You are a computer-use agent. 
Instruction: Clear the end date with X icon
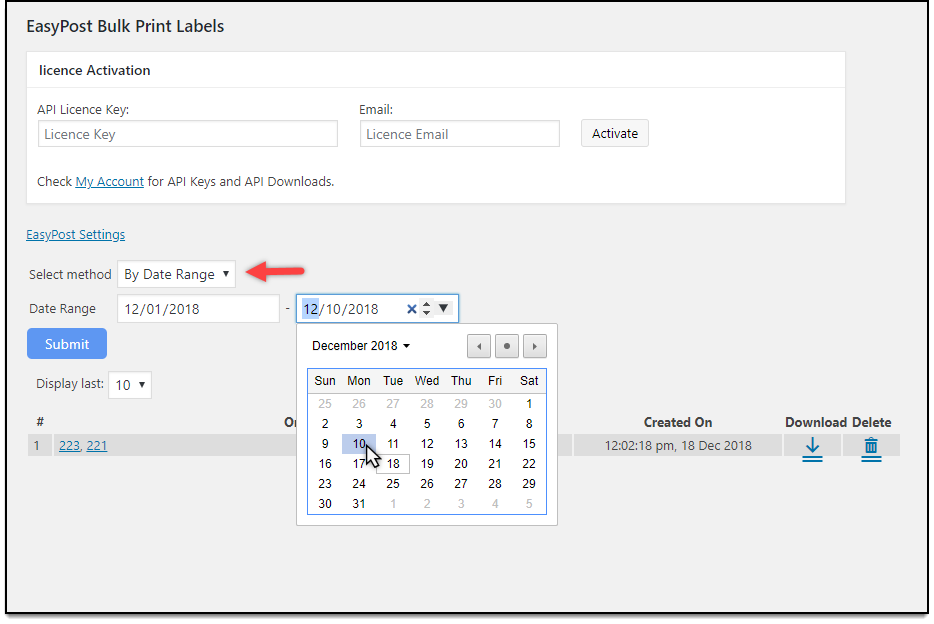click(411, 309)
